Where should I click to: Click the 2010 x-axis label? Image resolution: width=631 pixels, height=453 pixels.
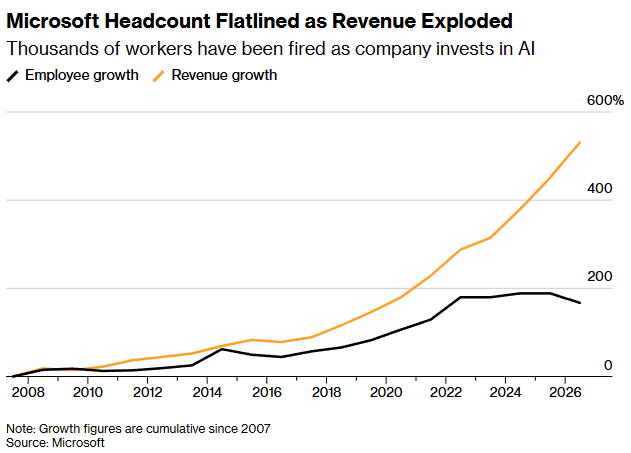88,392
